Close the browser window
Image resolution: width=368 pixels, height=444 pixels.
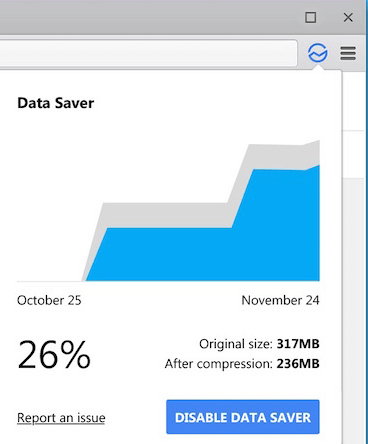348,17
